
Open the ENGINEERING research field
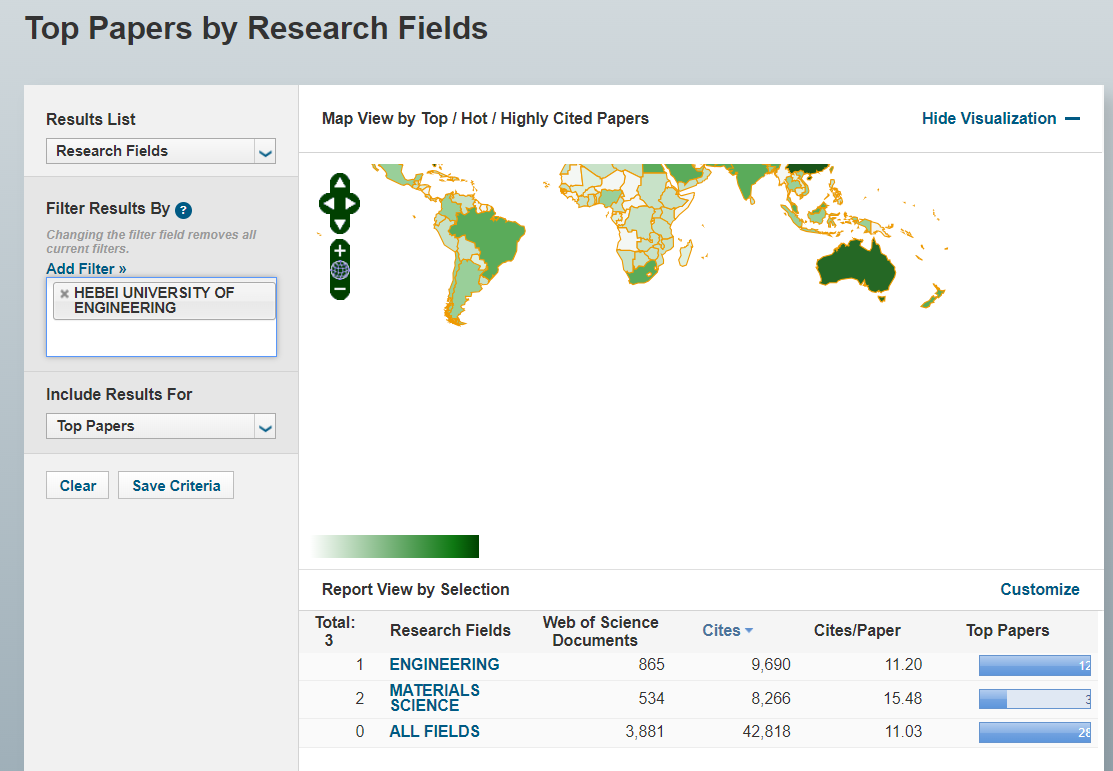tap(444, 664)
